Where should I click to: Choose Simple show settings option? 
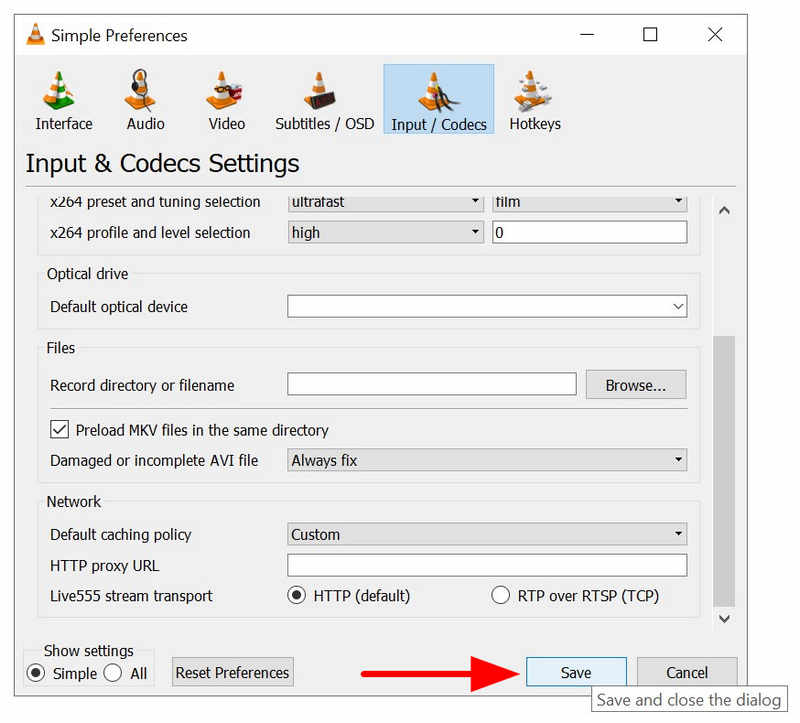pyautogui.click(x=36, y=673)
